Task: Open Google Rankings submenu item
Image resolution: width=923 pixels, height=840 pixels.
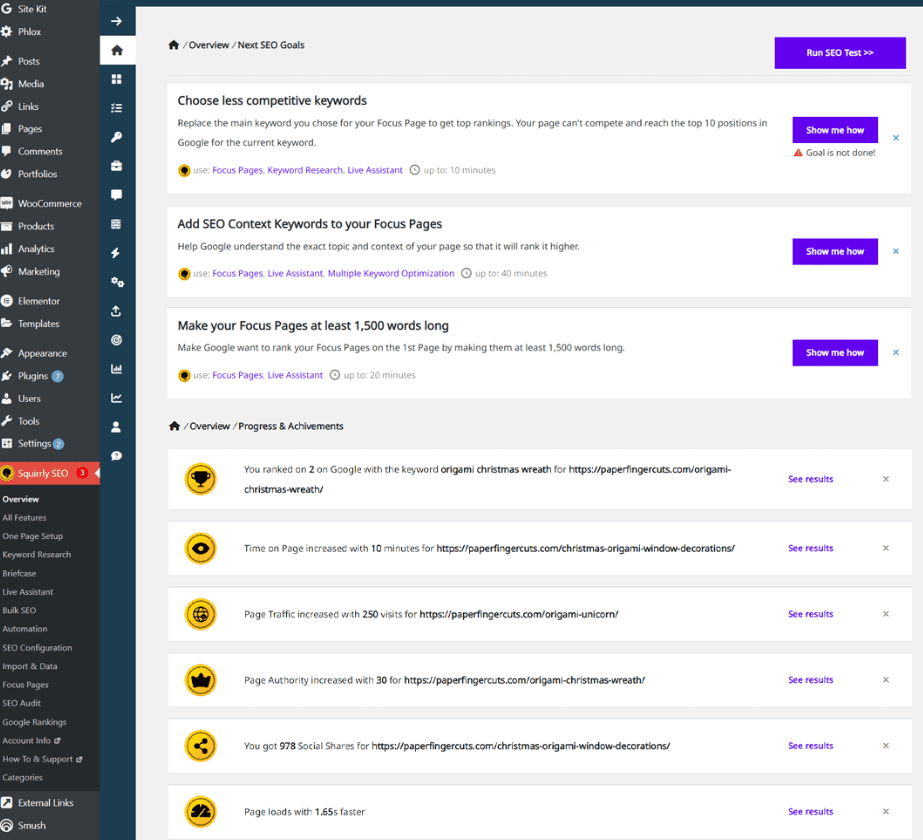Action: (34, 722)
